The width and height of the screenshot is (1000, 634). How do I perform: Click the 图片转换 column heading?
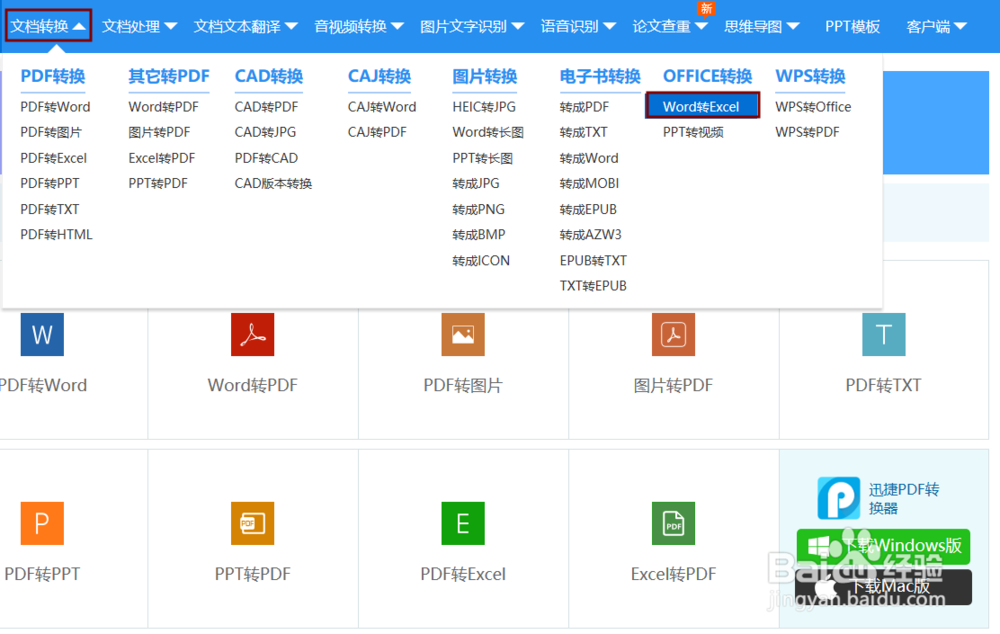click(485, 77)
